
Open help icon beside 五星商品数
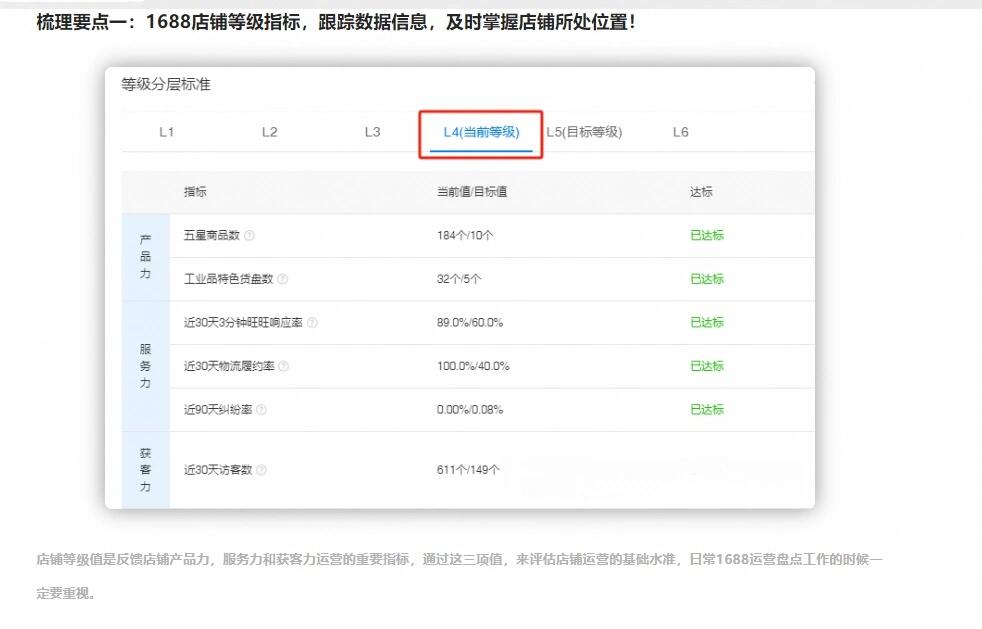pyautogui.click(x=249, y=236)
